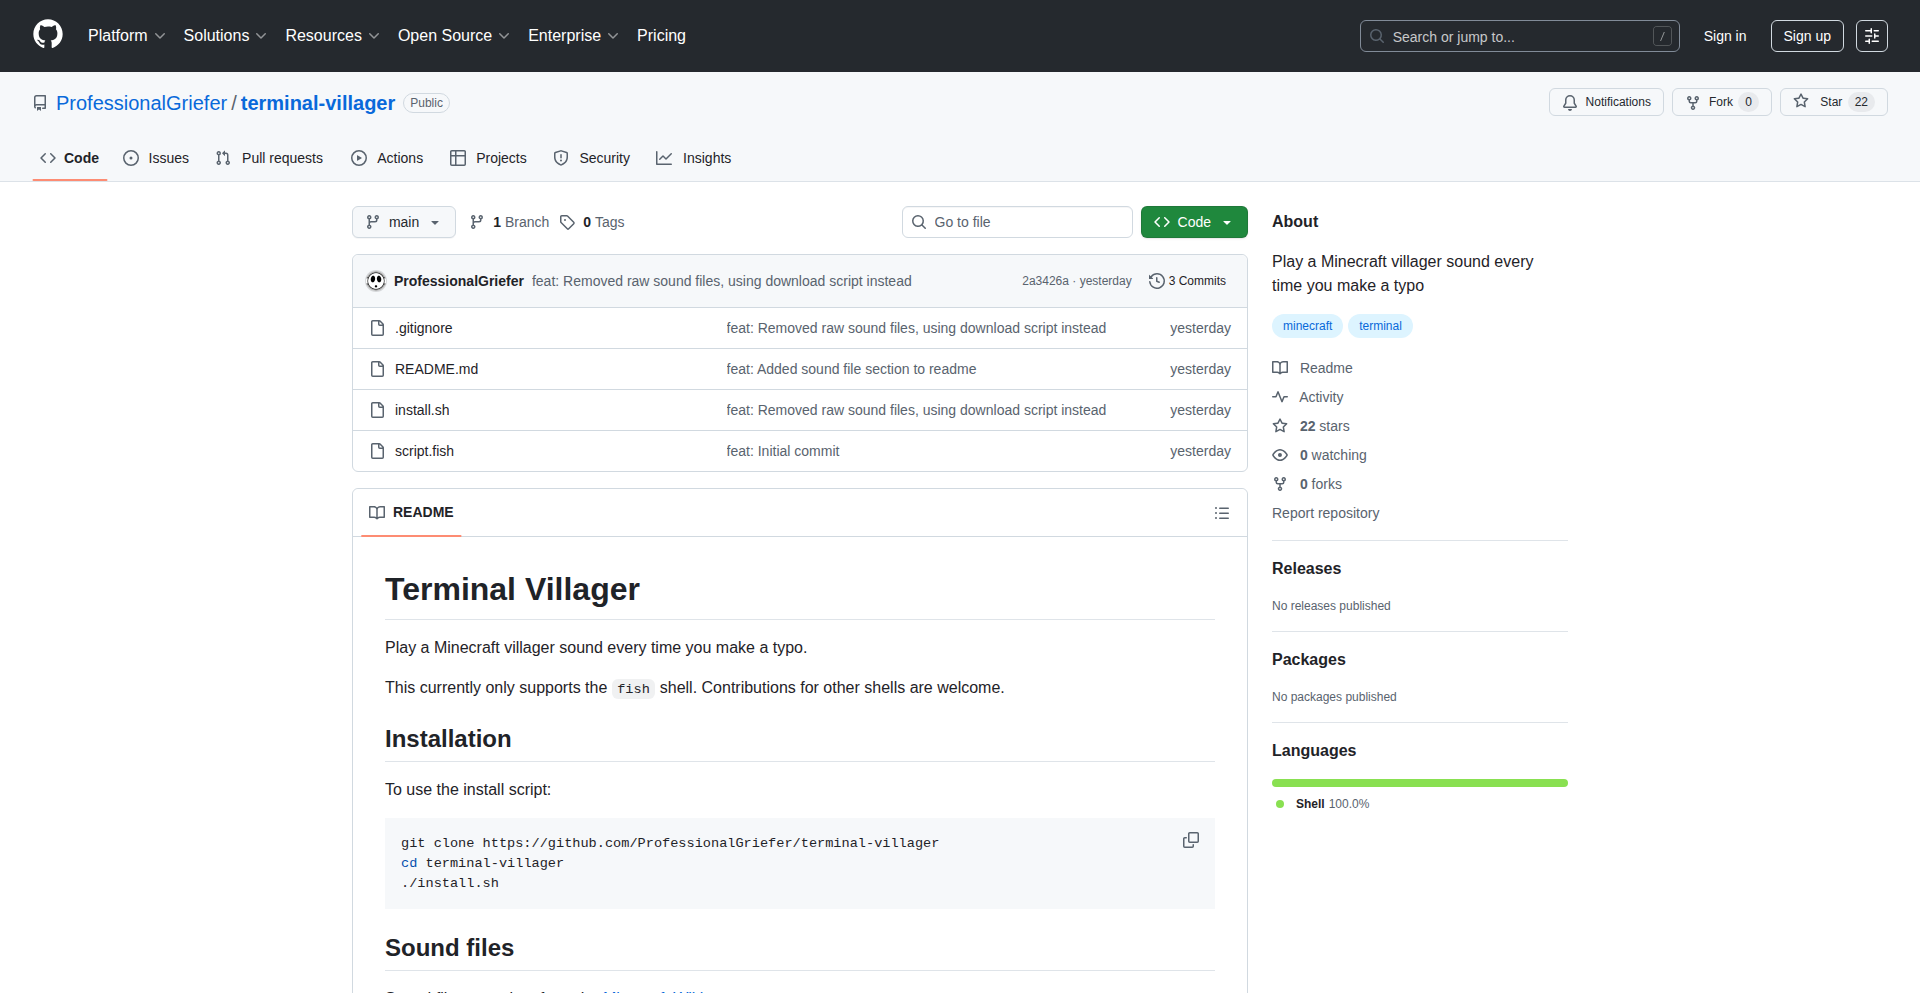1920x993 pixels.
Task: Open terminal-villager repository link
Action: [x=318, y=103]
